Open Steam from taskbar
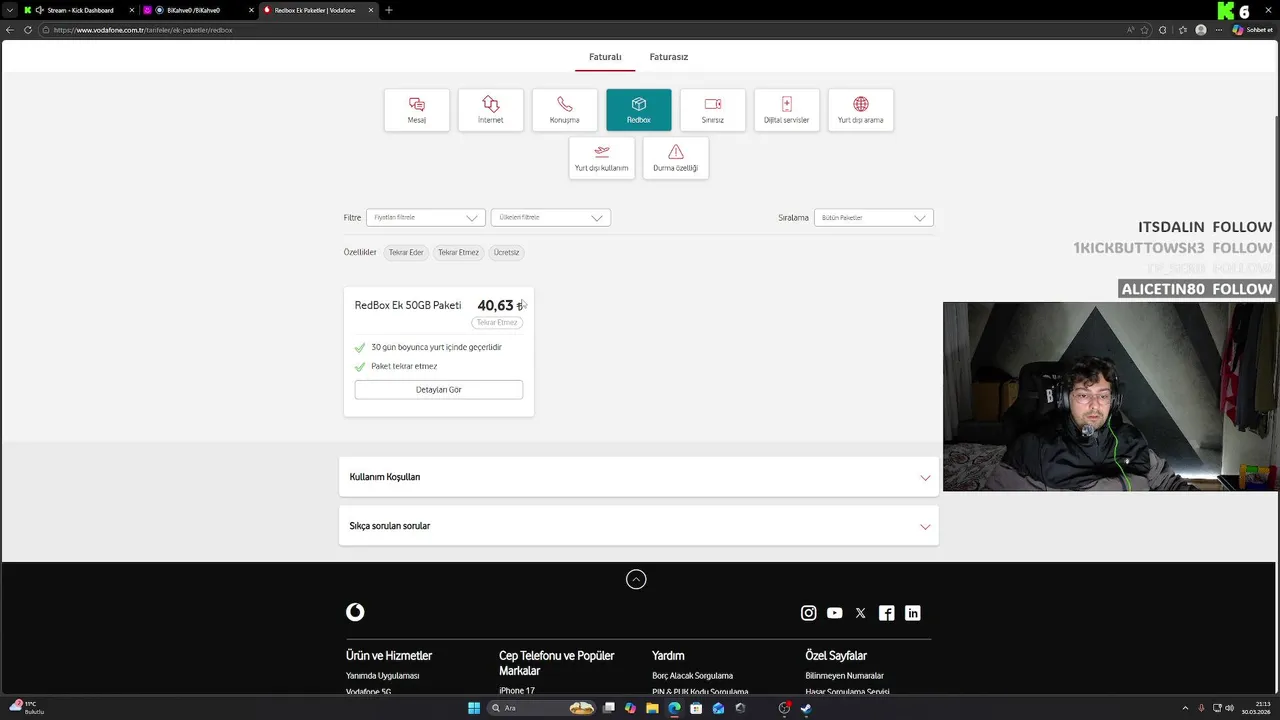The width and height of the screenshot is (1280, 720). (x=806, y=708)
